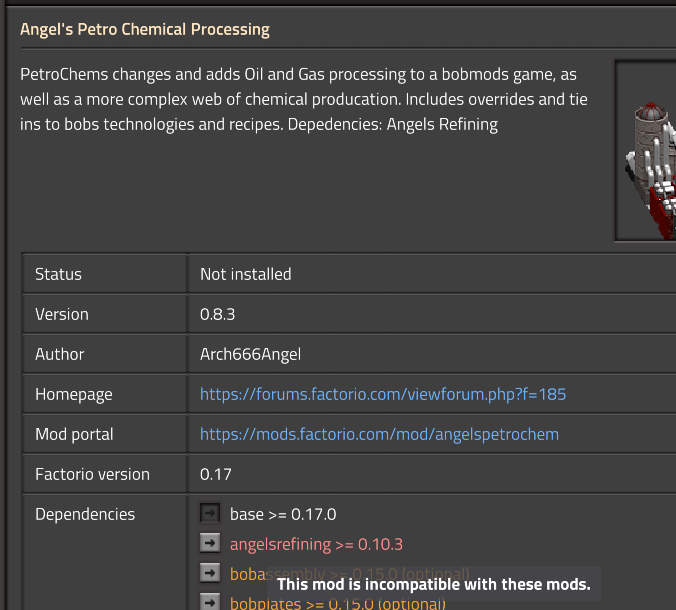Click arrow icon next to base dependency
This screenshot has width=676, height=610.
tap(210, 513)
